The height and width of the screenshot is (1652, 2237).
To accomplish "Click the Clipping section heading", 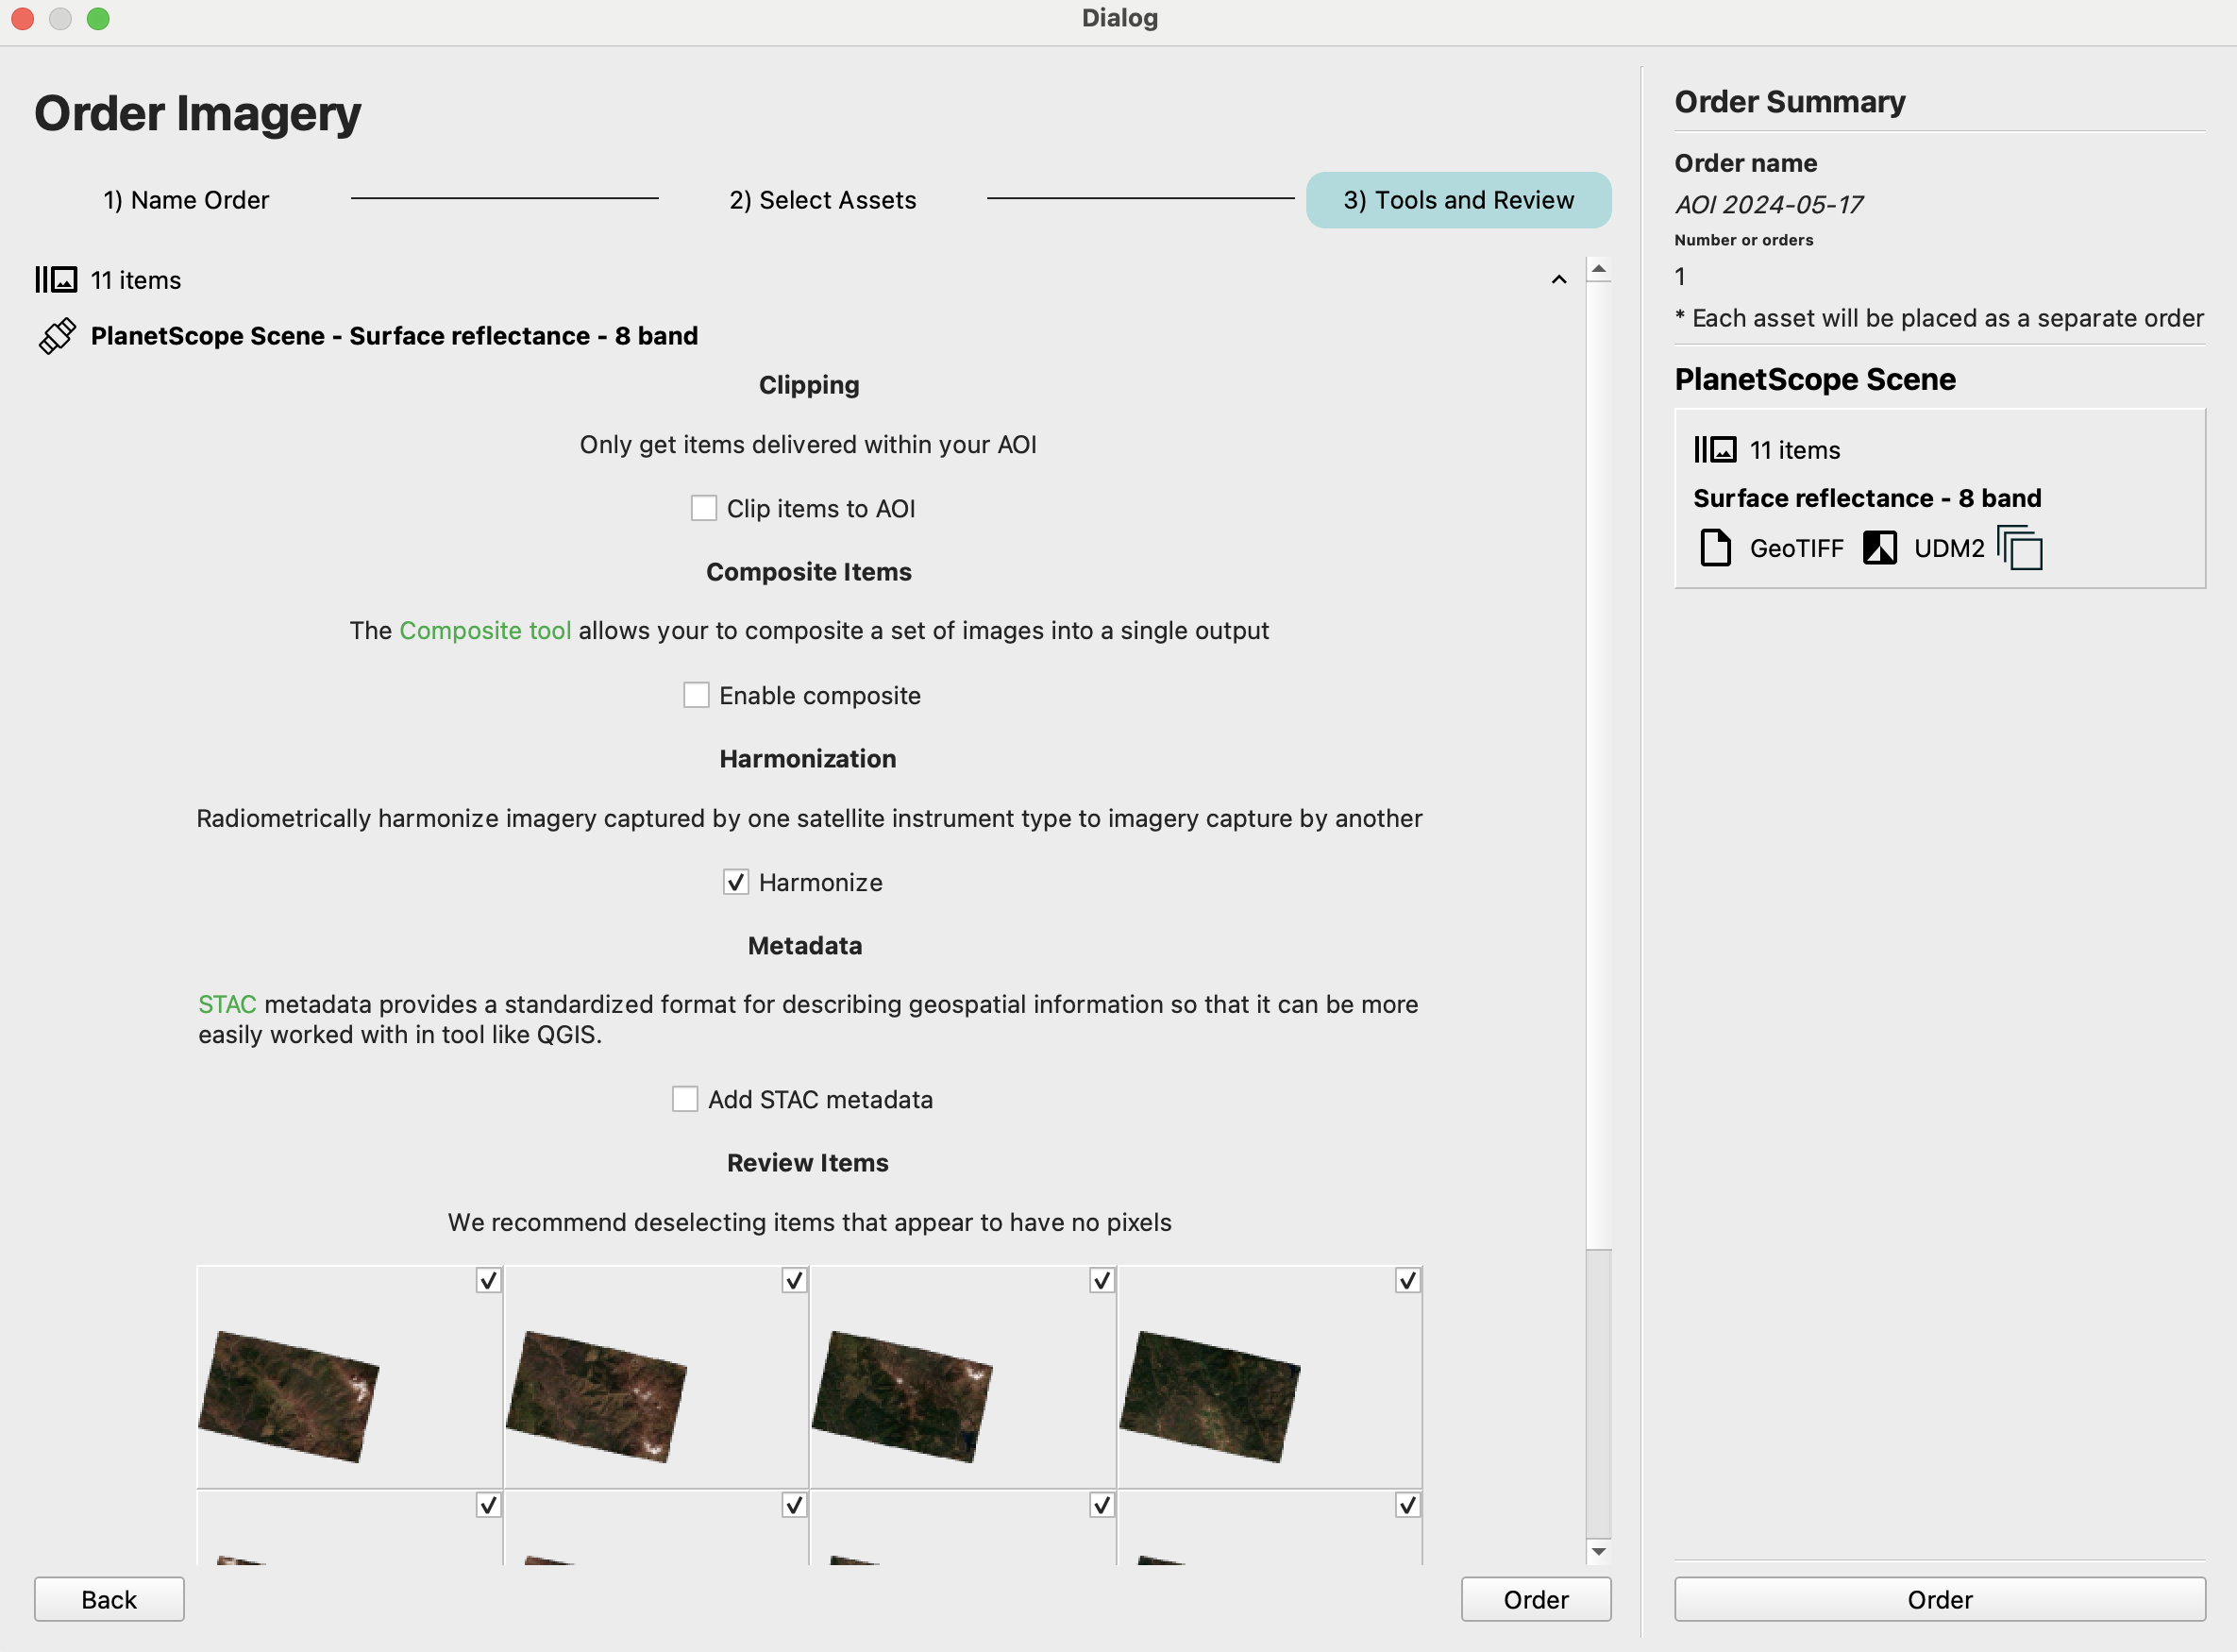I will click(x=808, y=385).
